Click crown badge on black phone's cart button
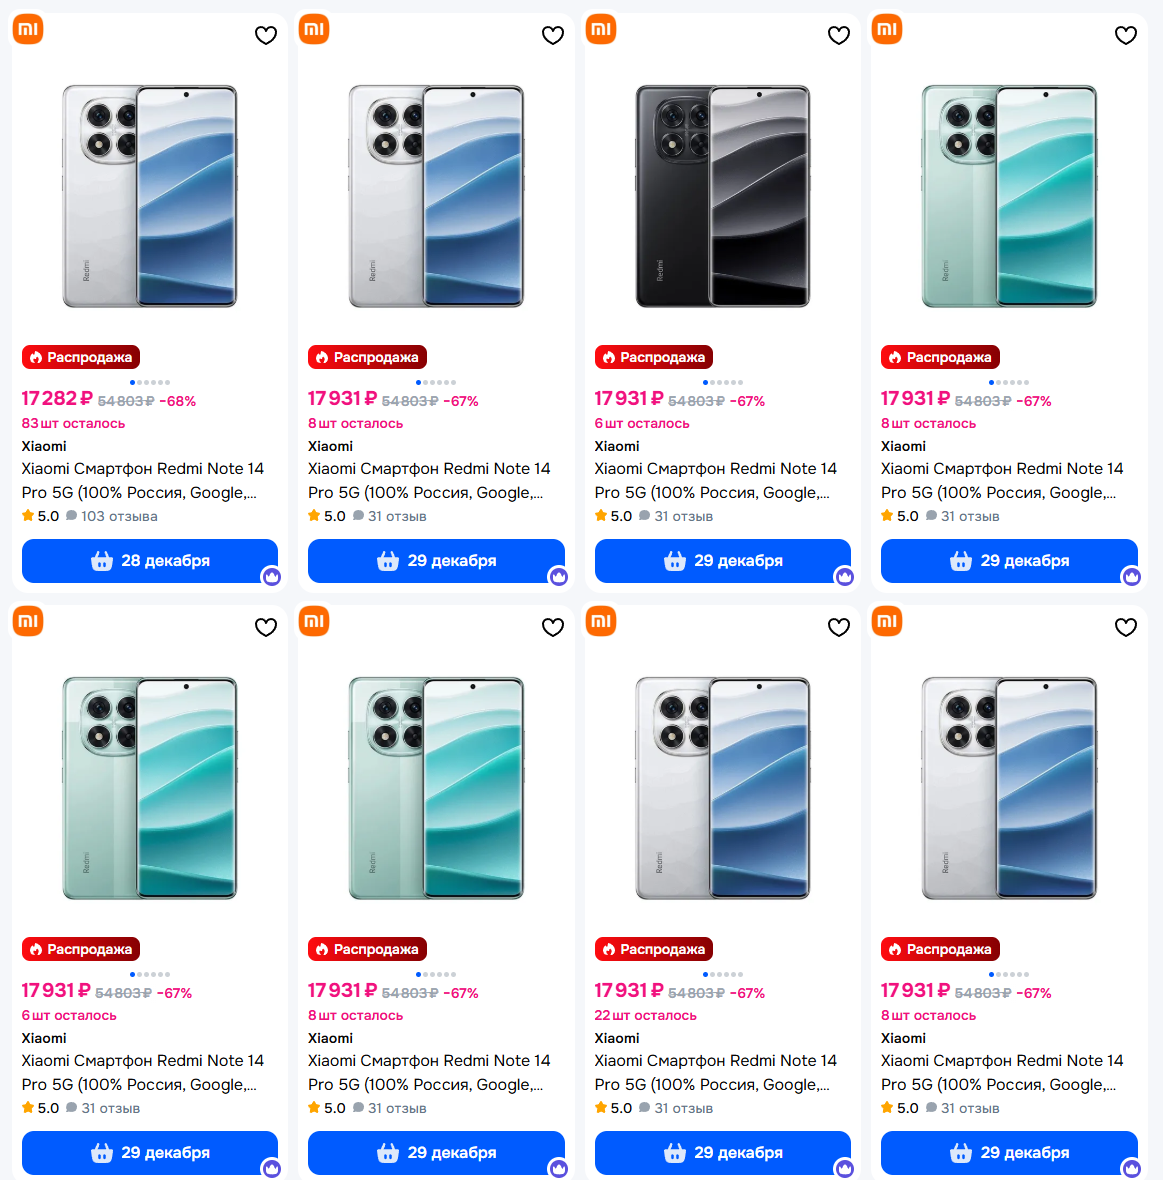This screenshot has width=1163, height=1180. 845,576
